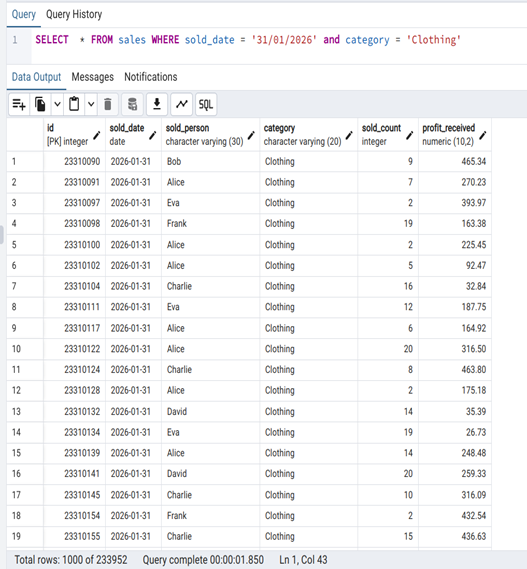Click edit pencil icon in sold_person column
The width and height of the screenshot is (527, 569).
pos(251,135)
